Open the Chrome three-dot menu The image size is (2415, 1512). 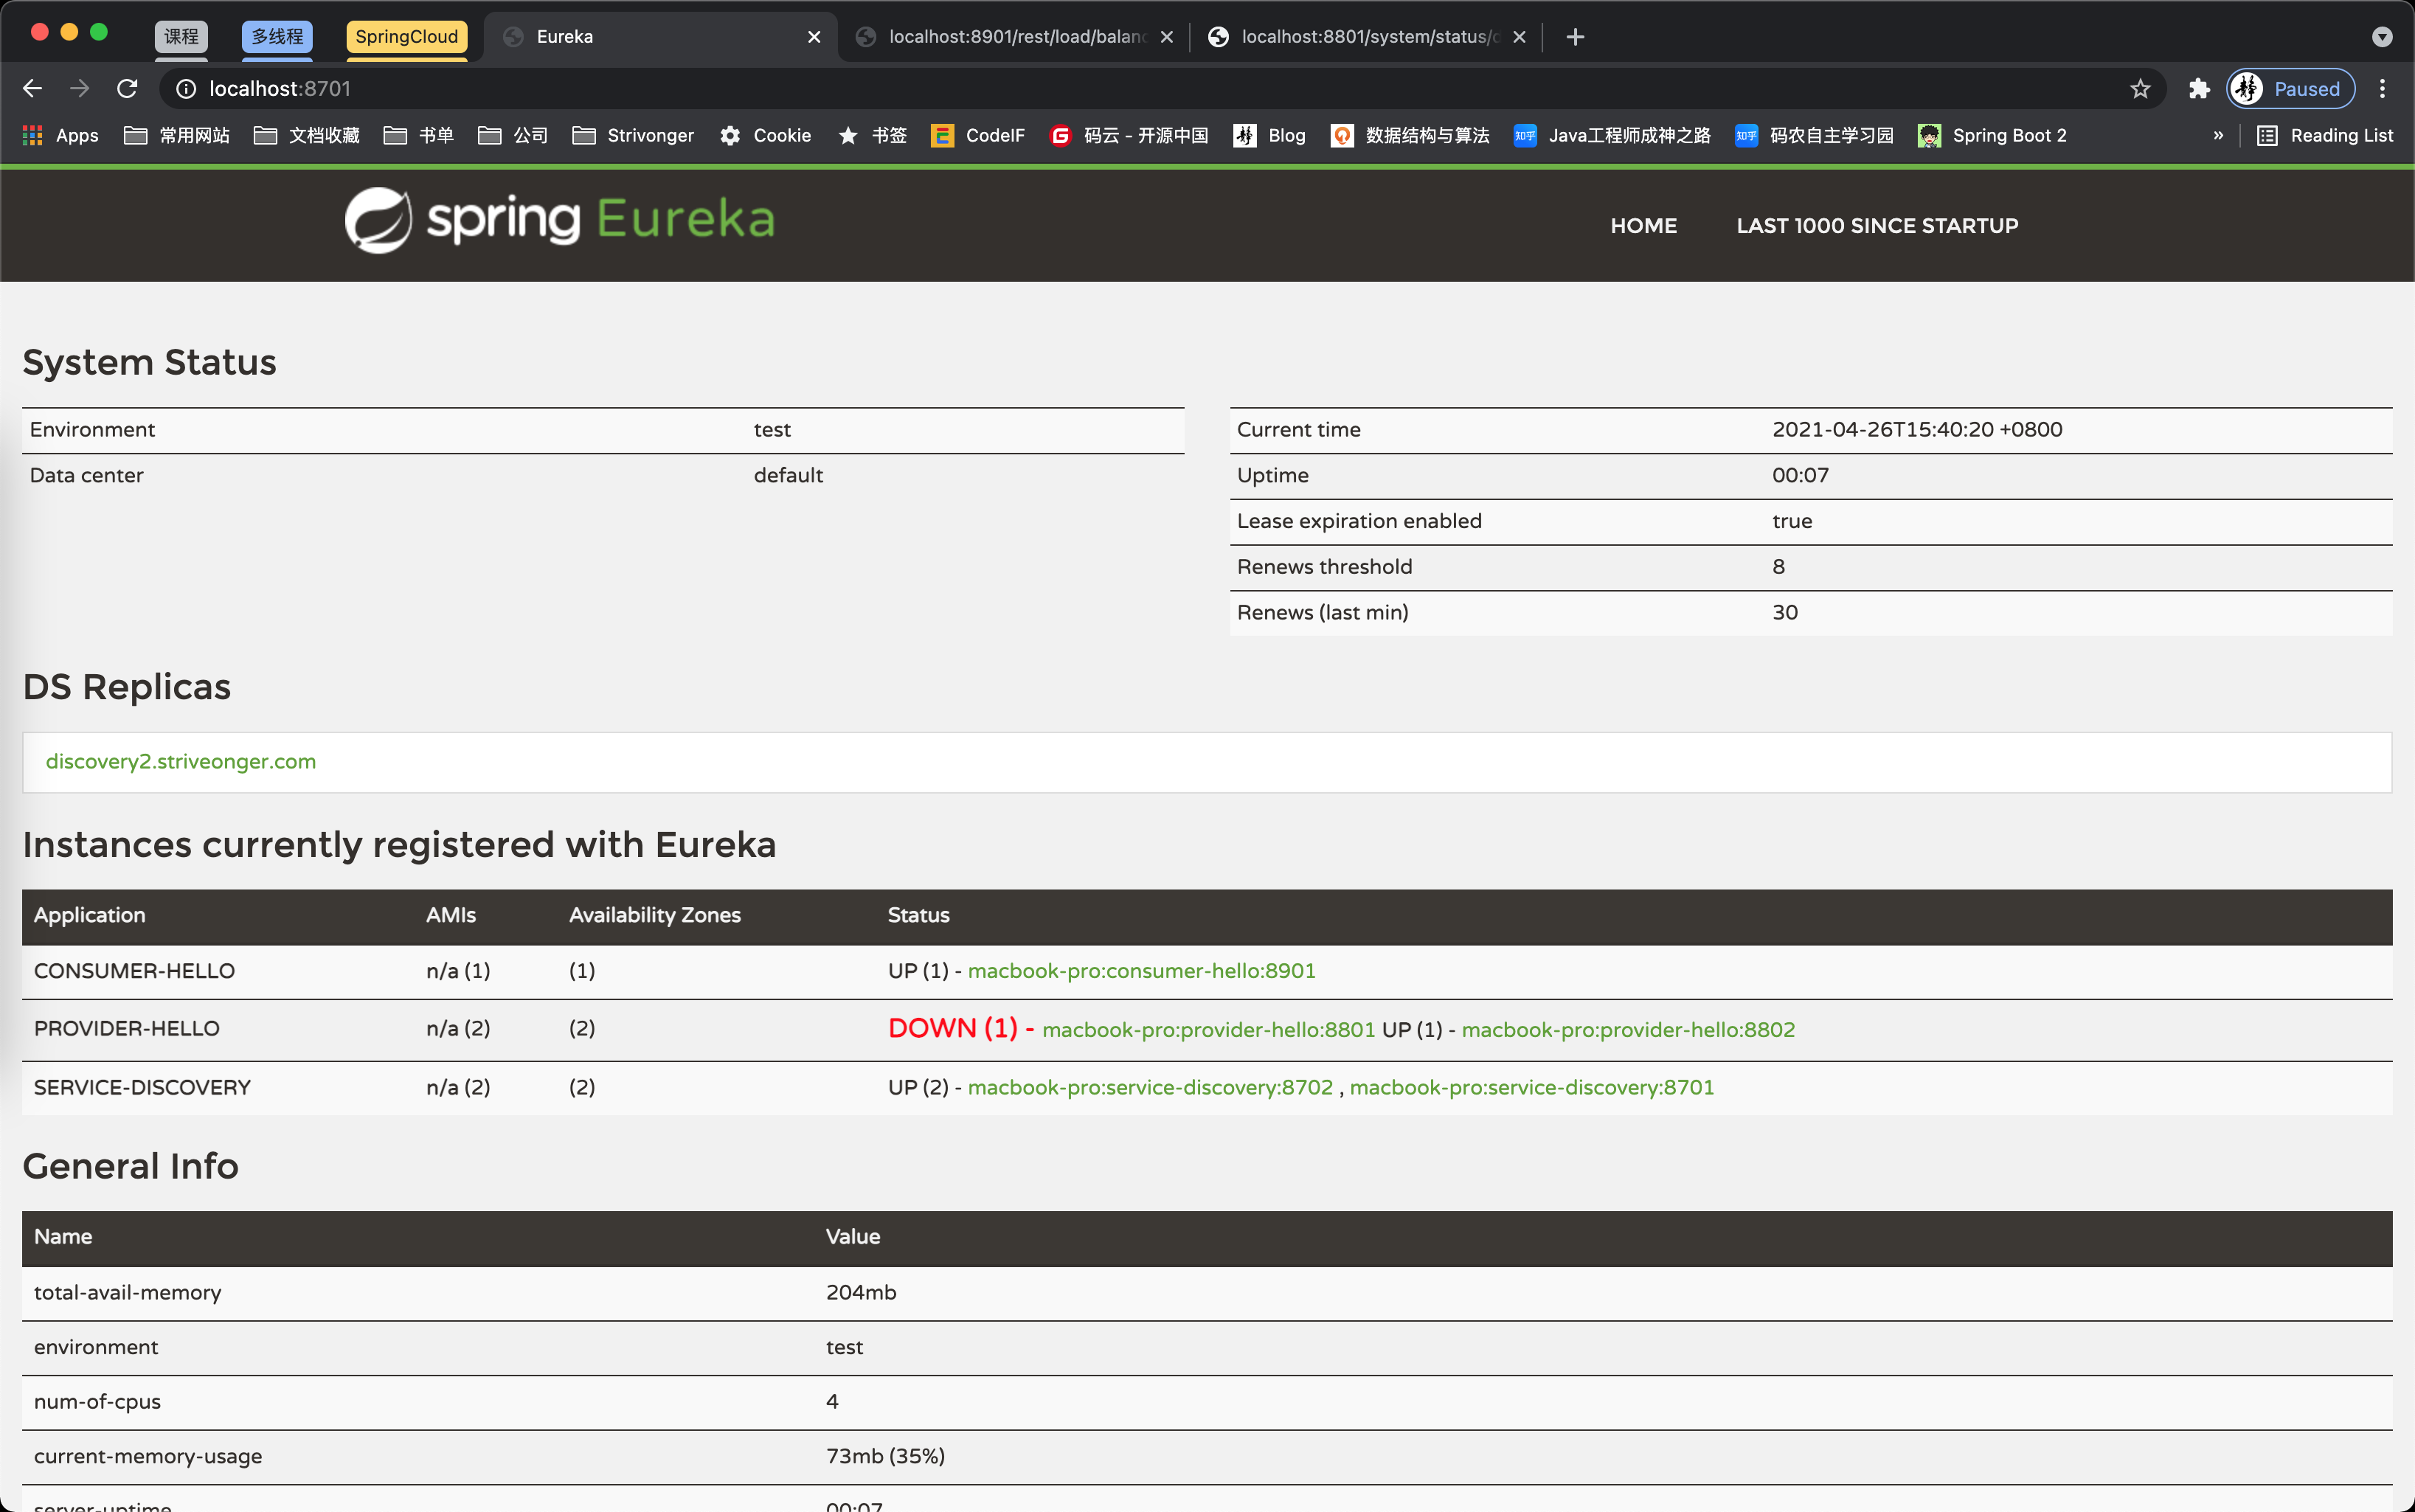2383,89
